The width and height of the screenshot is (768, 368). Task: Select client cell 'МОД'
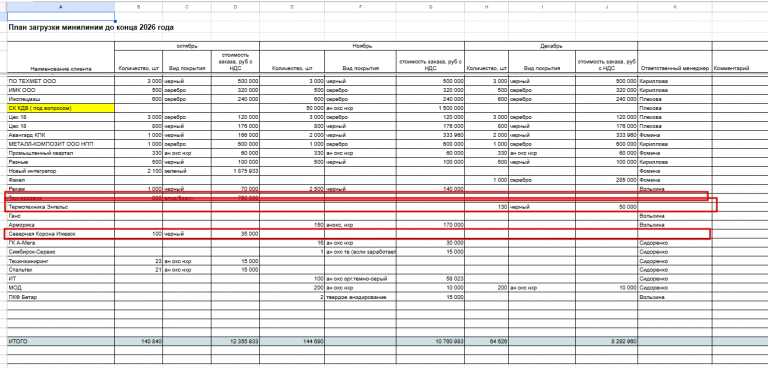coord(61,288)
